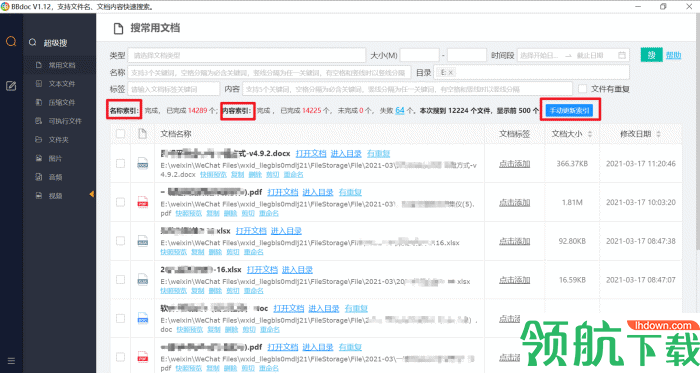The width and height of the screenshot is (700, 373).
Task: Open the 截止日期 end date picker
Action: pyautogui.click(x=590, y=55)
